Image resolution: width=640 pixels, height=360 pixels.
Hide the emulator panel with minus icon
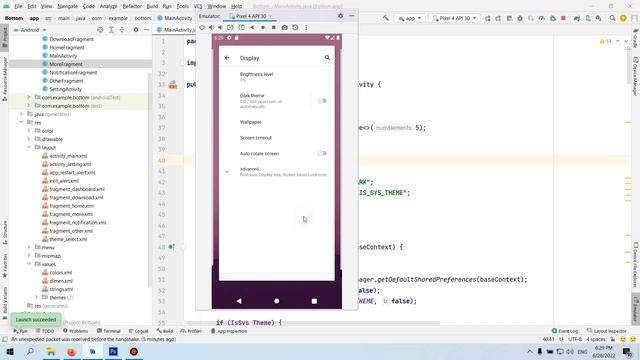coord(351,16)
